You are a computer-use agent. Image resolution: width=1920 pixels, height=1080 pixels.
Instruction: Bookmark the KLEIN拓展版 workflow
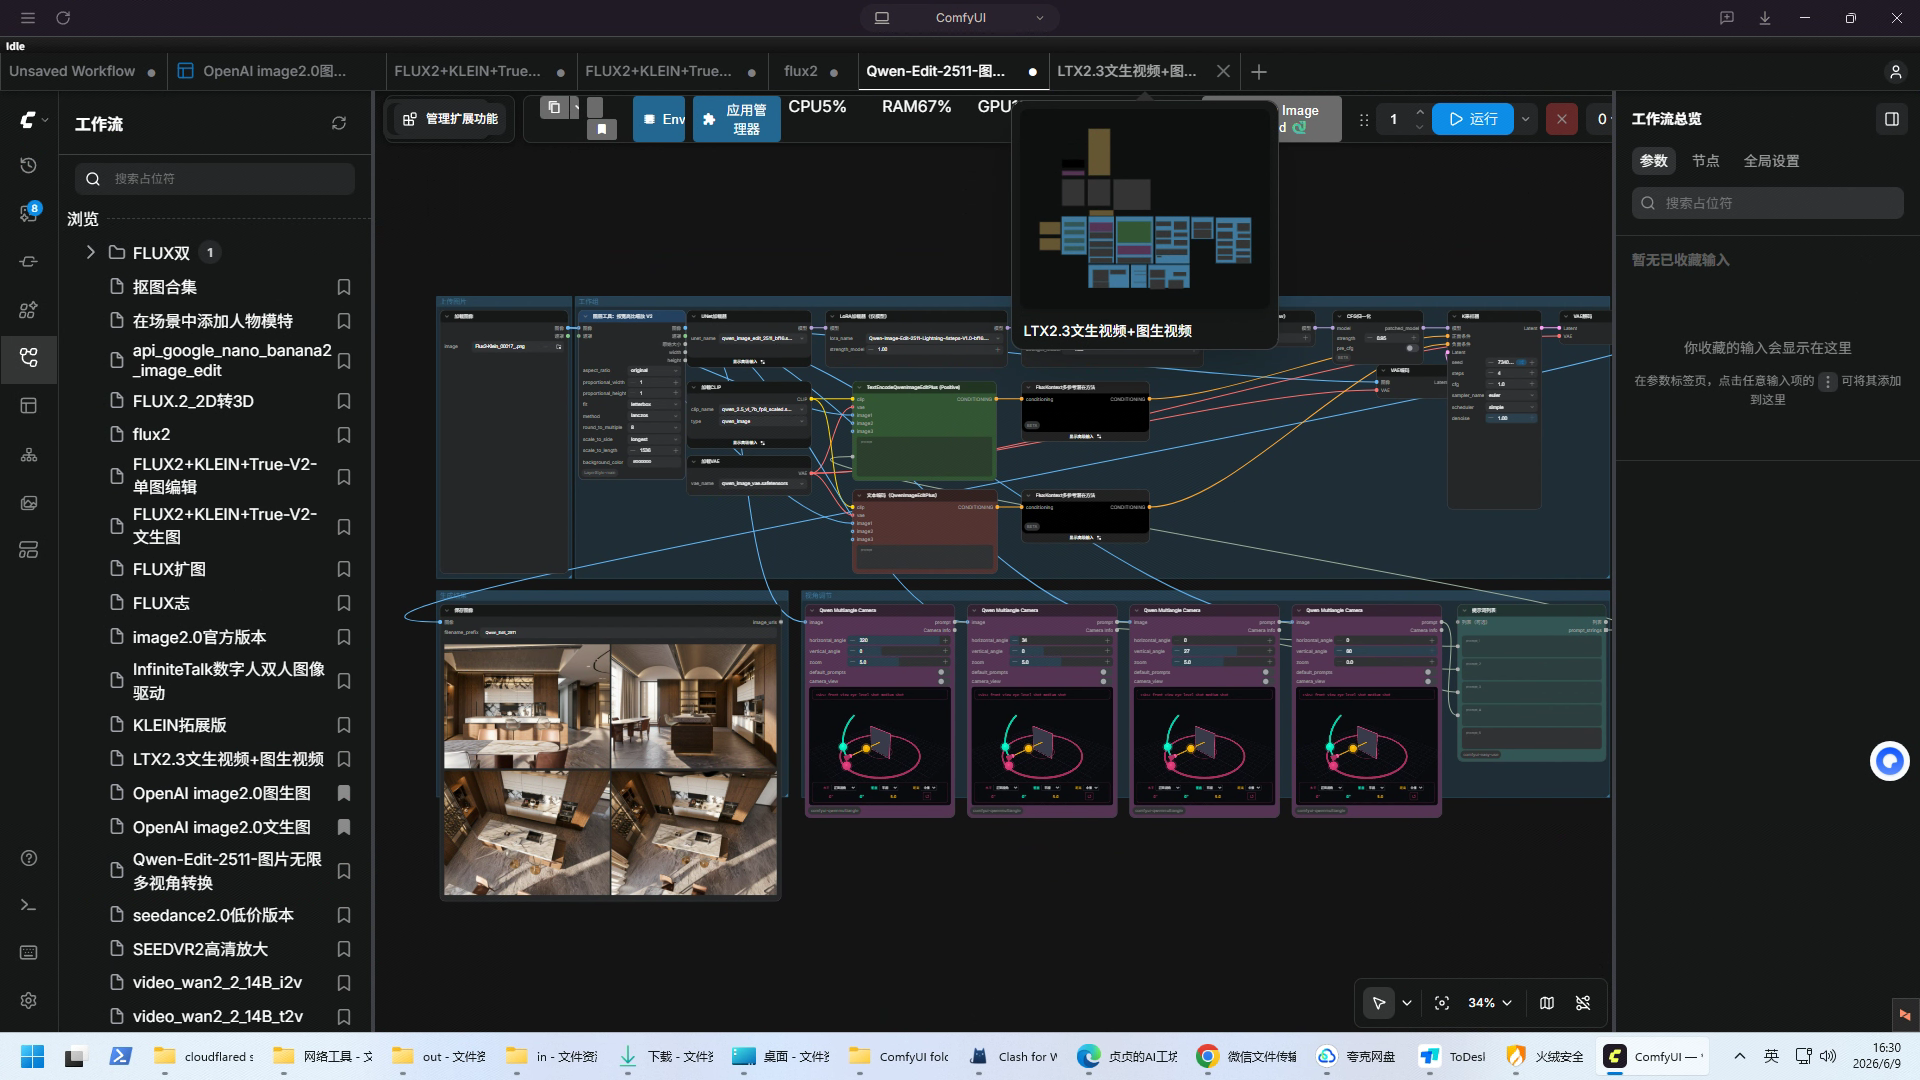pyautogui.click(x=344, y=725)
